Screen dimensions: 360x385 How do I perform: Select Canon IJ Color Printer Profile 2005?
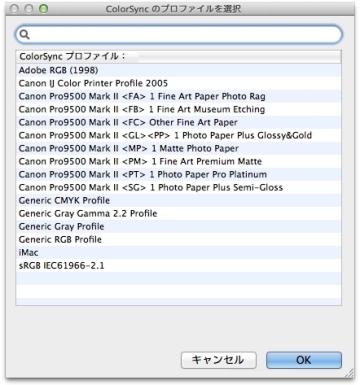(179, 83)
